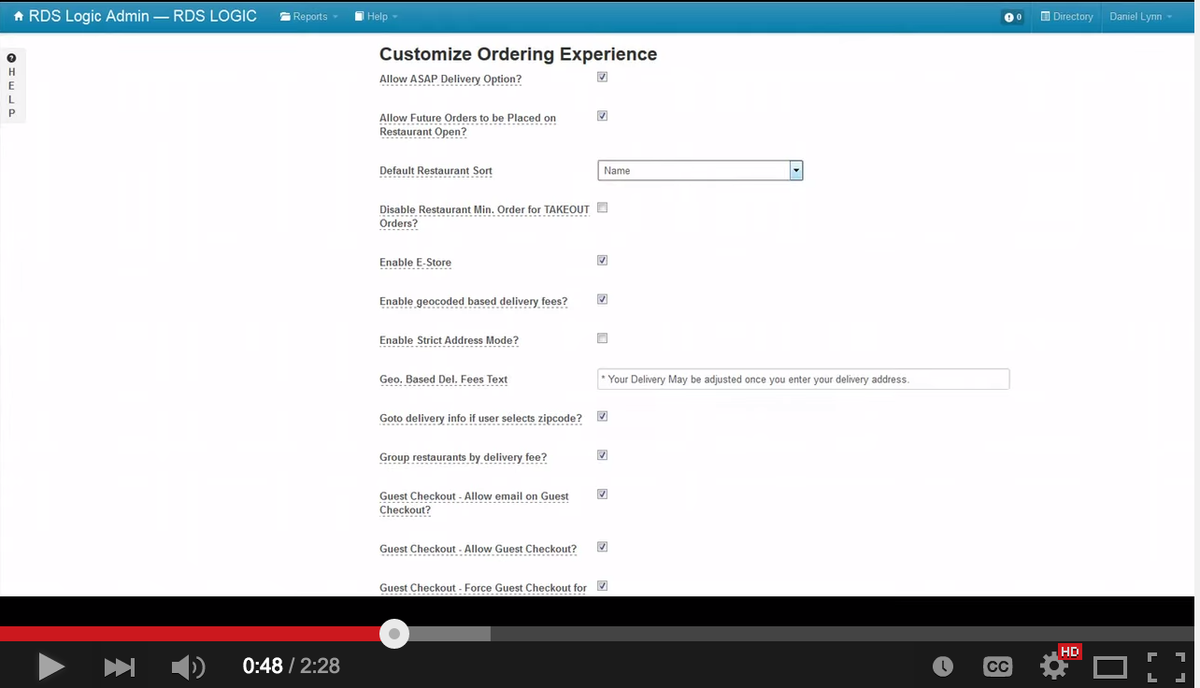This screenshot has width=1200, height=688.
Task: Click the home icon beside RDS Logic Admin
Action: [x=19, y=16]
